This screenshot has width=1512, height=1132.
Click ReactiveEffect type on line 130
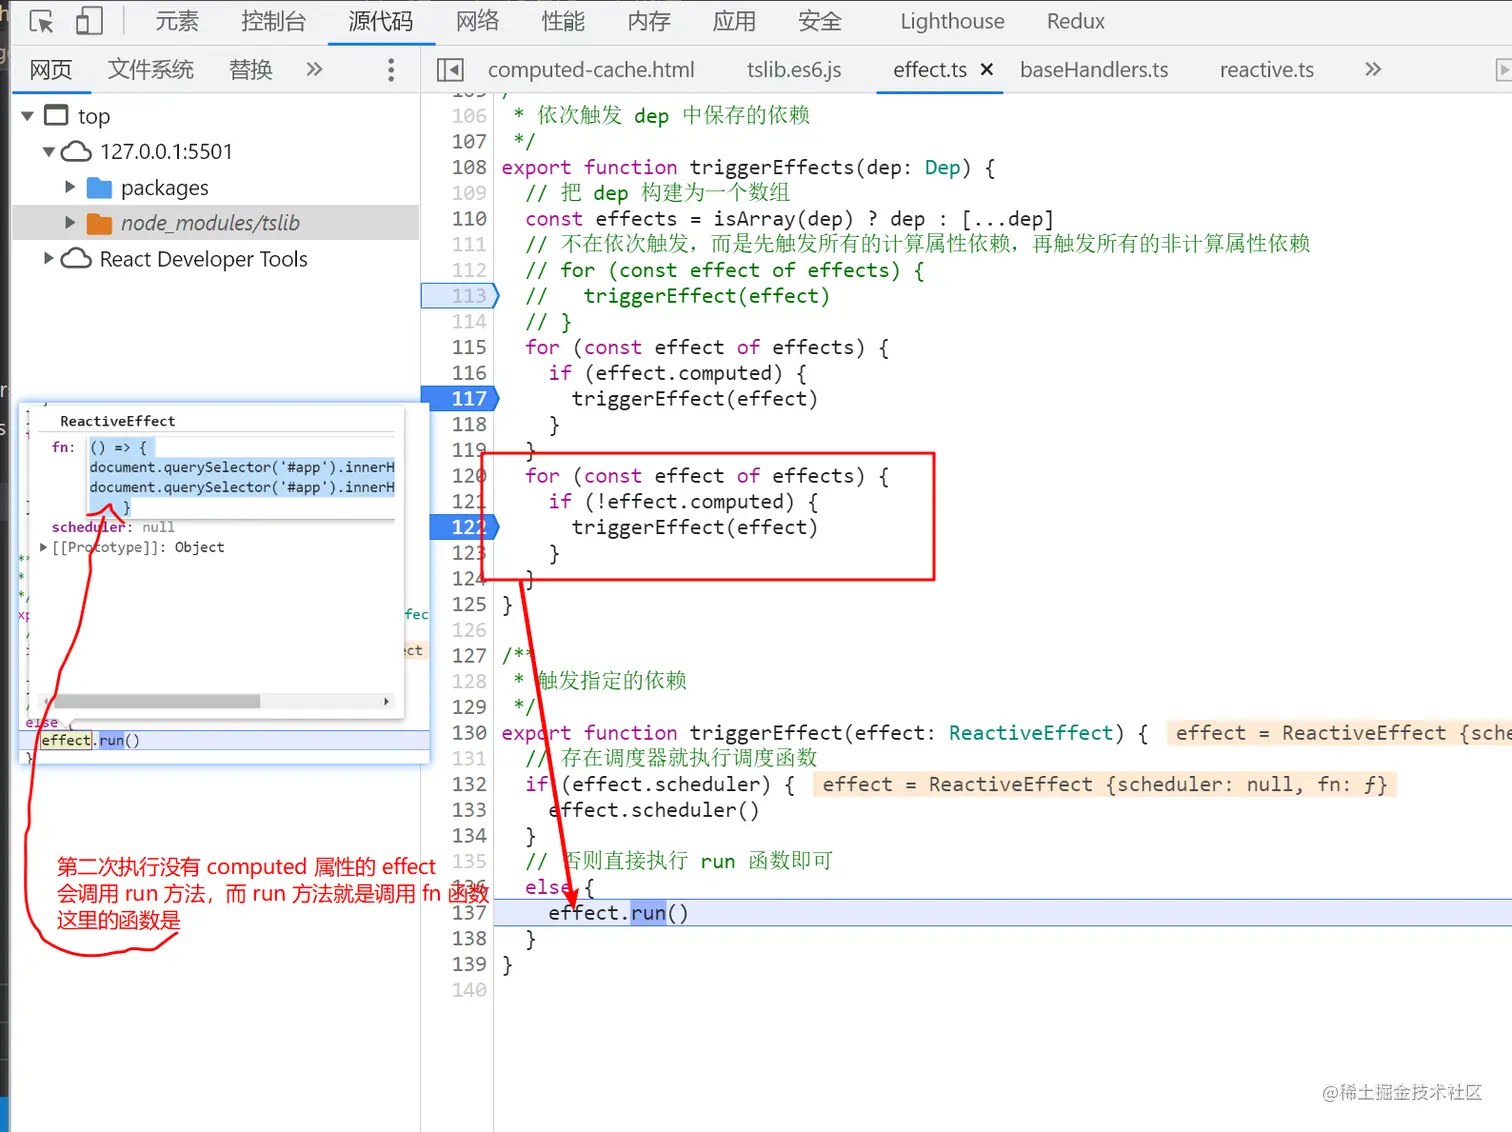coord(1031,733)
